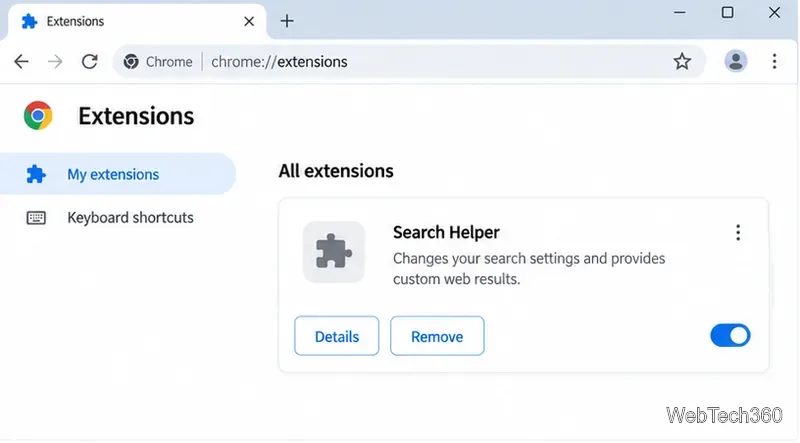Click the forward navigation arrow
Image resolution: width=800 pixels, height=443 pixels.
[x=55, y=62]
